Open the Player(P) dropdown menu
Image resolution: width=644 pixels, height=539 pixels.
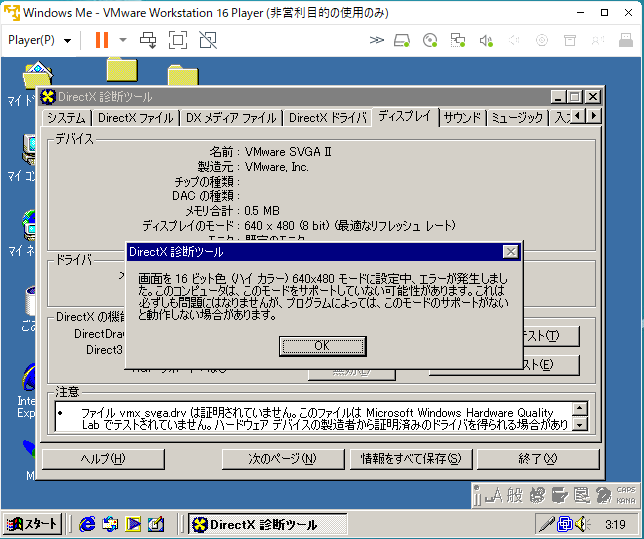[39, 40]
